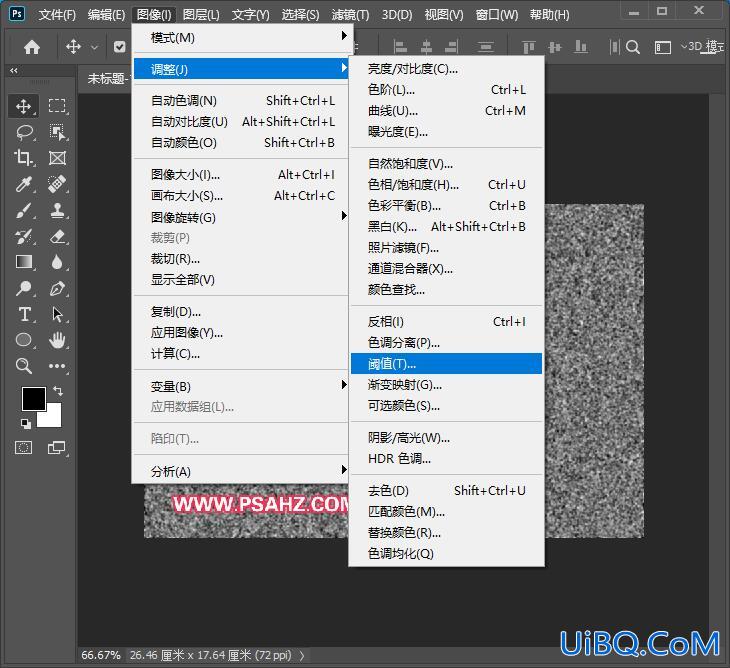Screen dimensions: 730x668
Task: Open the 滤镜(T) menu
Action: [350, 15]
